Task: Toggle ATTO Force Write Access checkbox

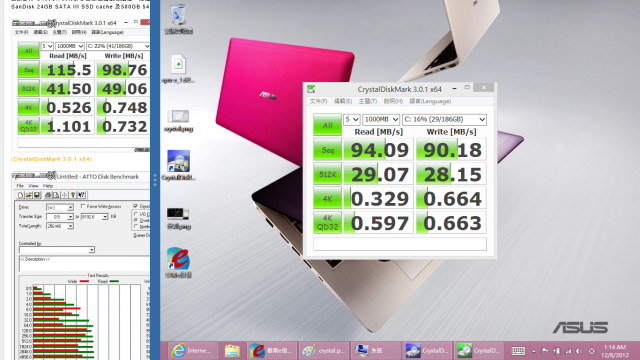Action: click(83, 206)
